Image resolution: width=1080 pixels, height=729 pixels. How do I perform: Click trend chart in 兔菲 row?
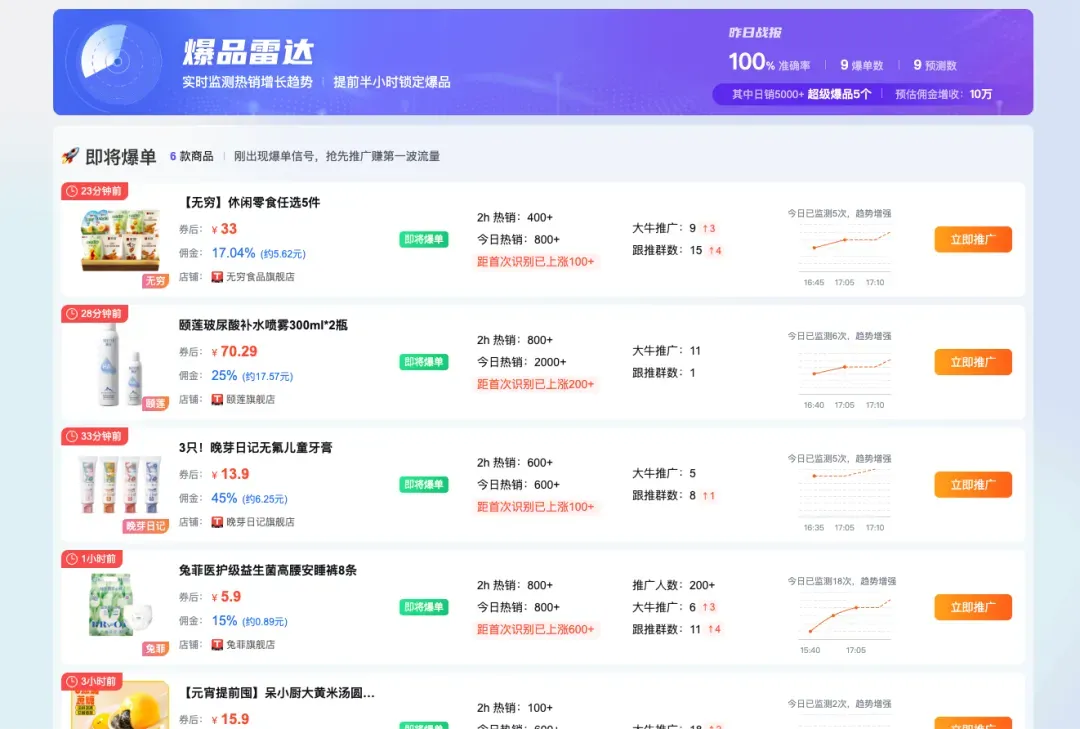(x=844, y=622)
